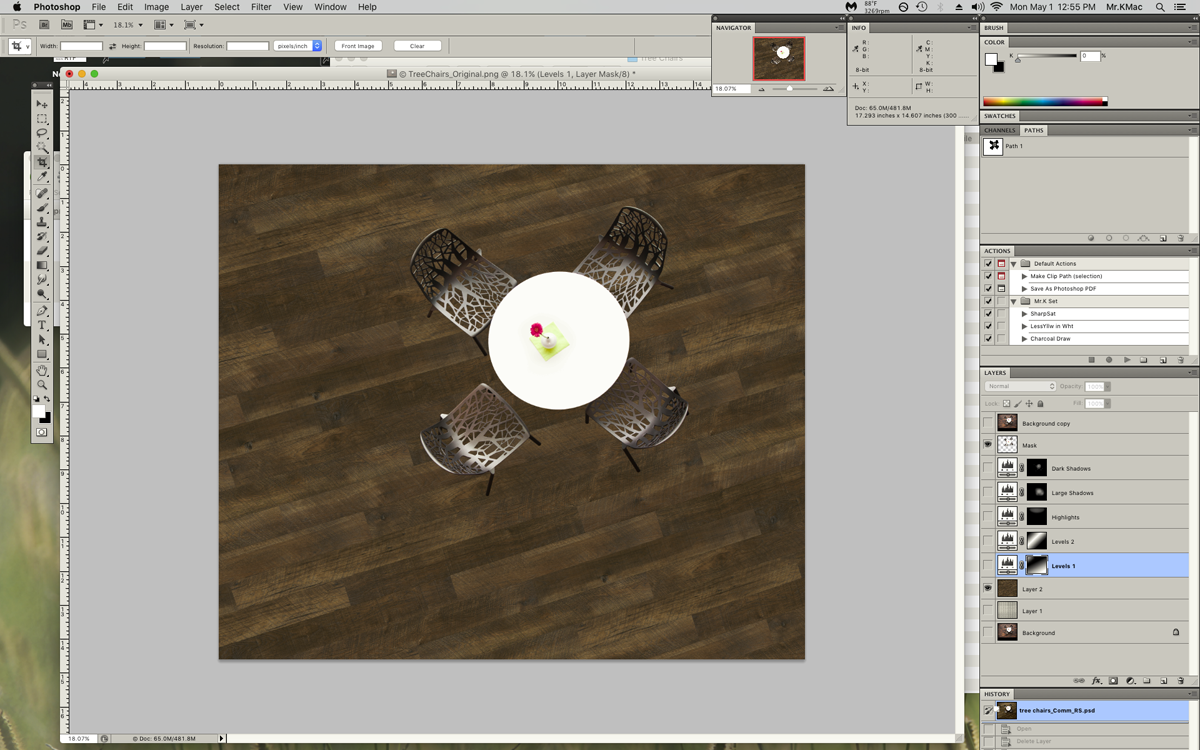Click the Navigator zoom slider
The height and width of the screenshot is (750, 1200).
click(790, 89)
